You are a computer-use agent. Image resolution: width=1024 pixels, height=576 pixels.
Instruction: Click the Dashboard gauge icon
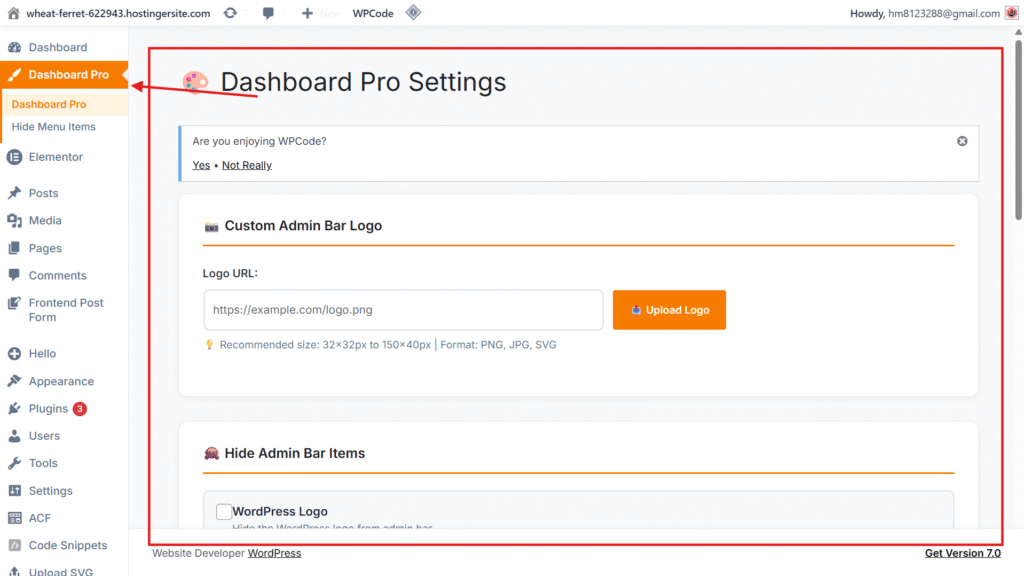(x=14, y=47)
